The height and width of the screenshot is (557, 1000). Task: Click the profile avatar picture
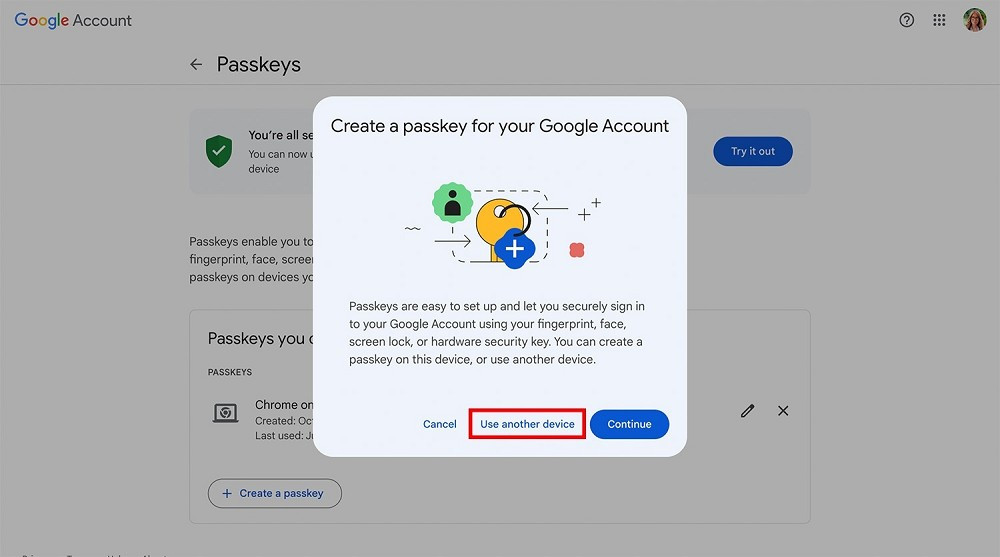(974, 20)
